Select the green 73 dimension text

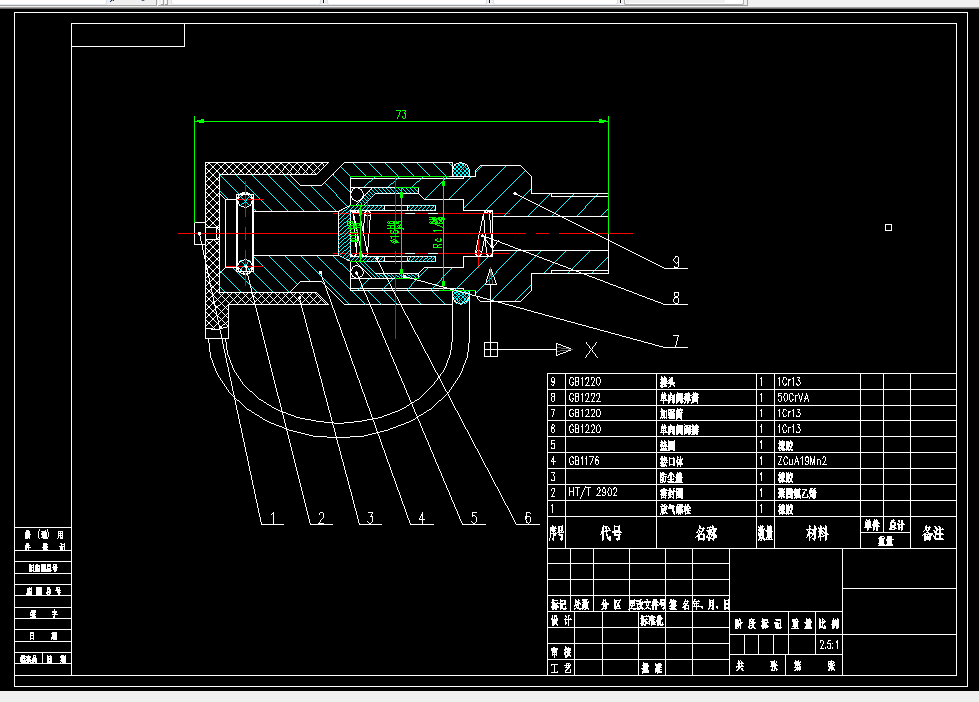(401, 114)
